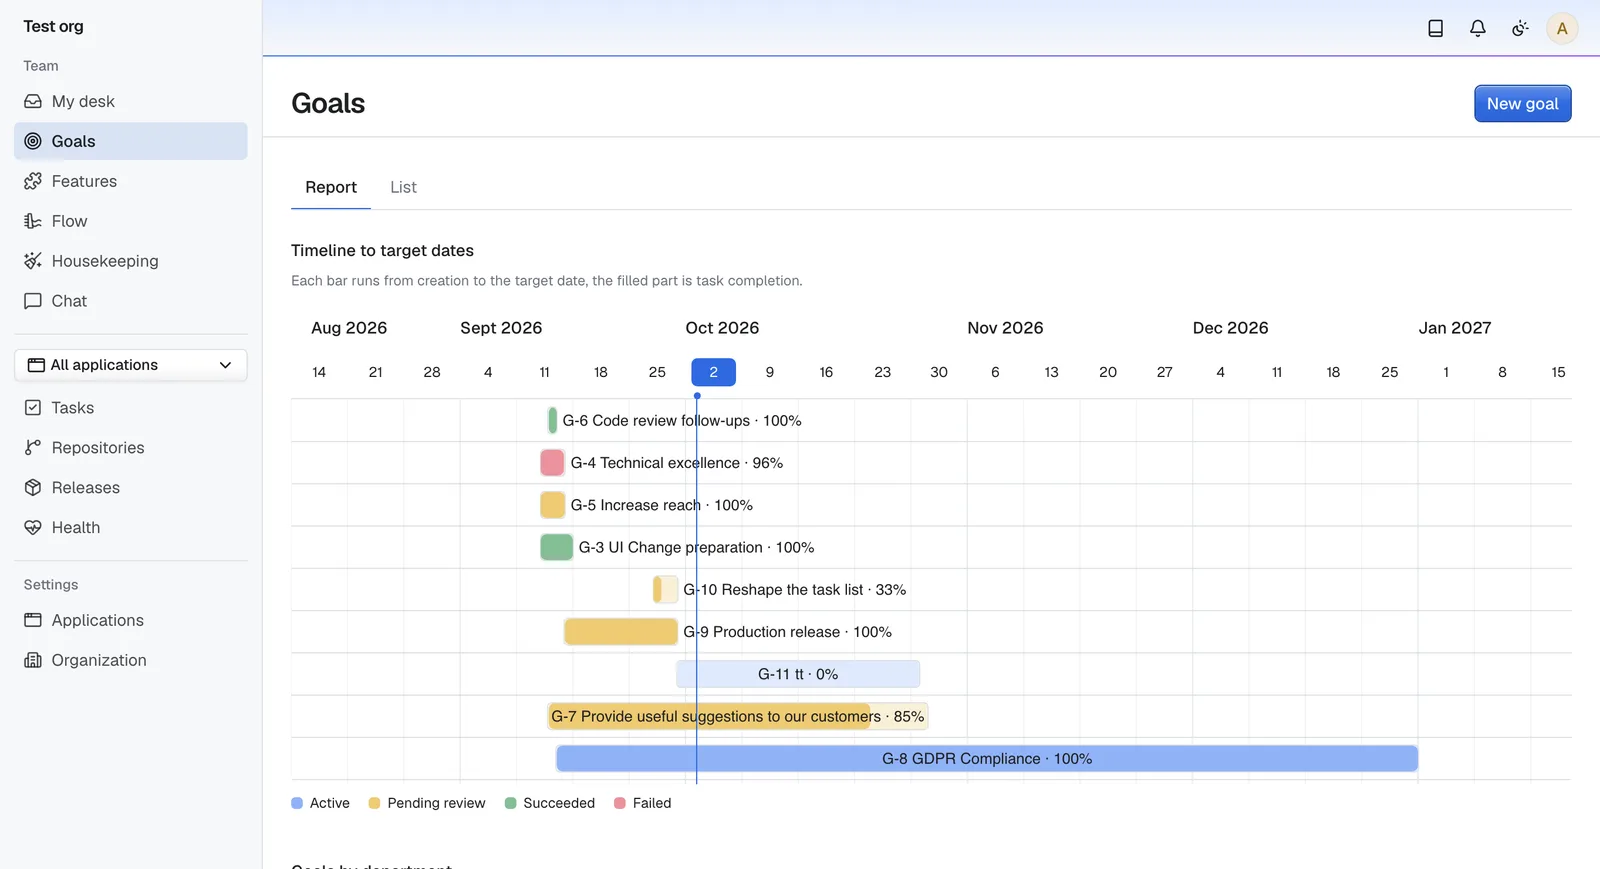The width and height of the screenshot is (1600, 869).
Task: Click the My desk inbox icon
Action: pyautogui.click(x=33, y=101)
